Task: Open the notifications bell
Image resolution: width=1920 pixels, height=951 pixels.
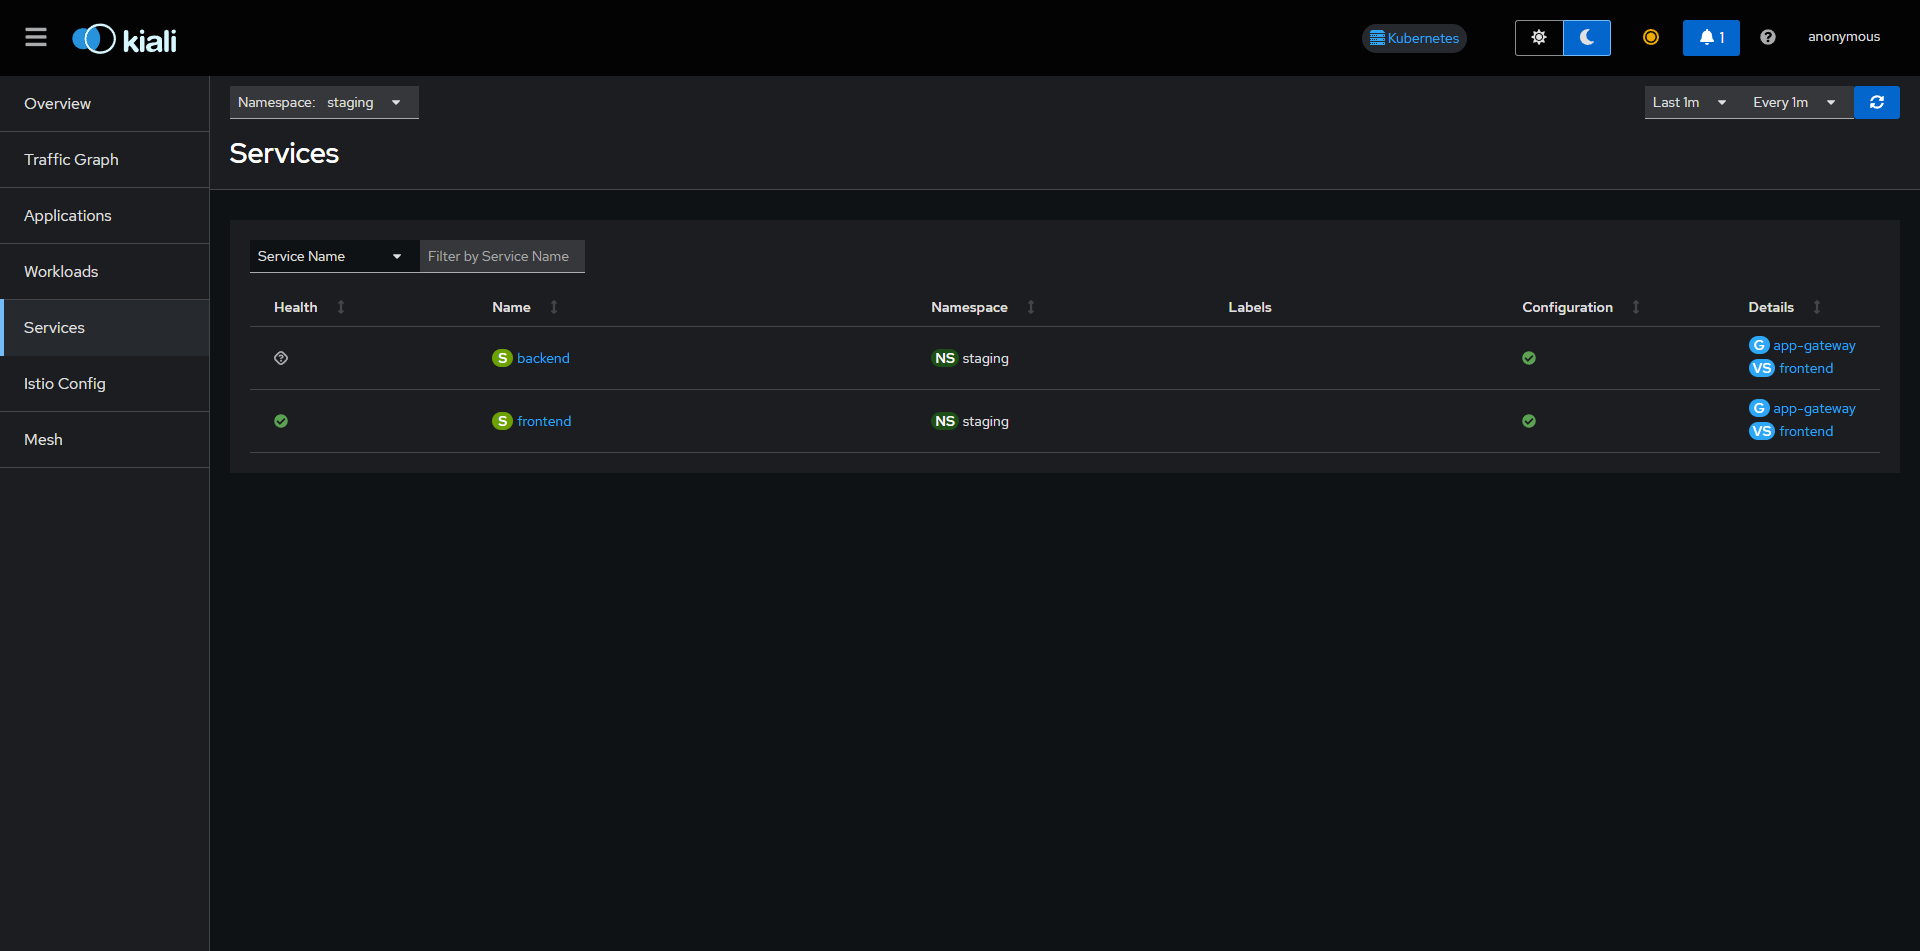Action: pyautogui.click(x=1710, y=38)
